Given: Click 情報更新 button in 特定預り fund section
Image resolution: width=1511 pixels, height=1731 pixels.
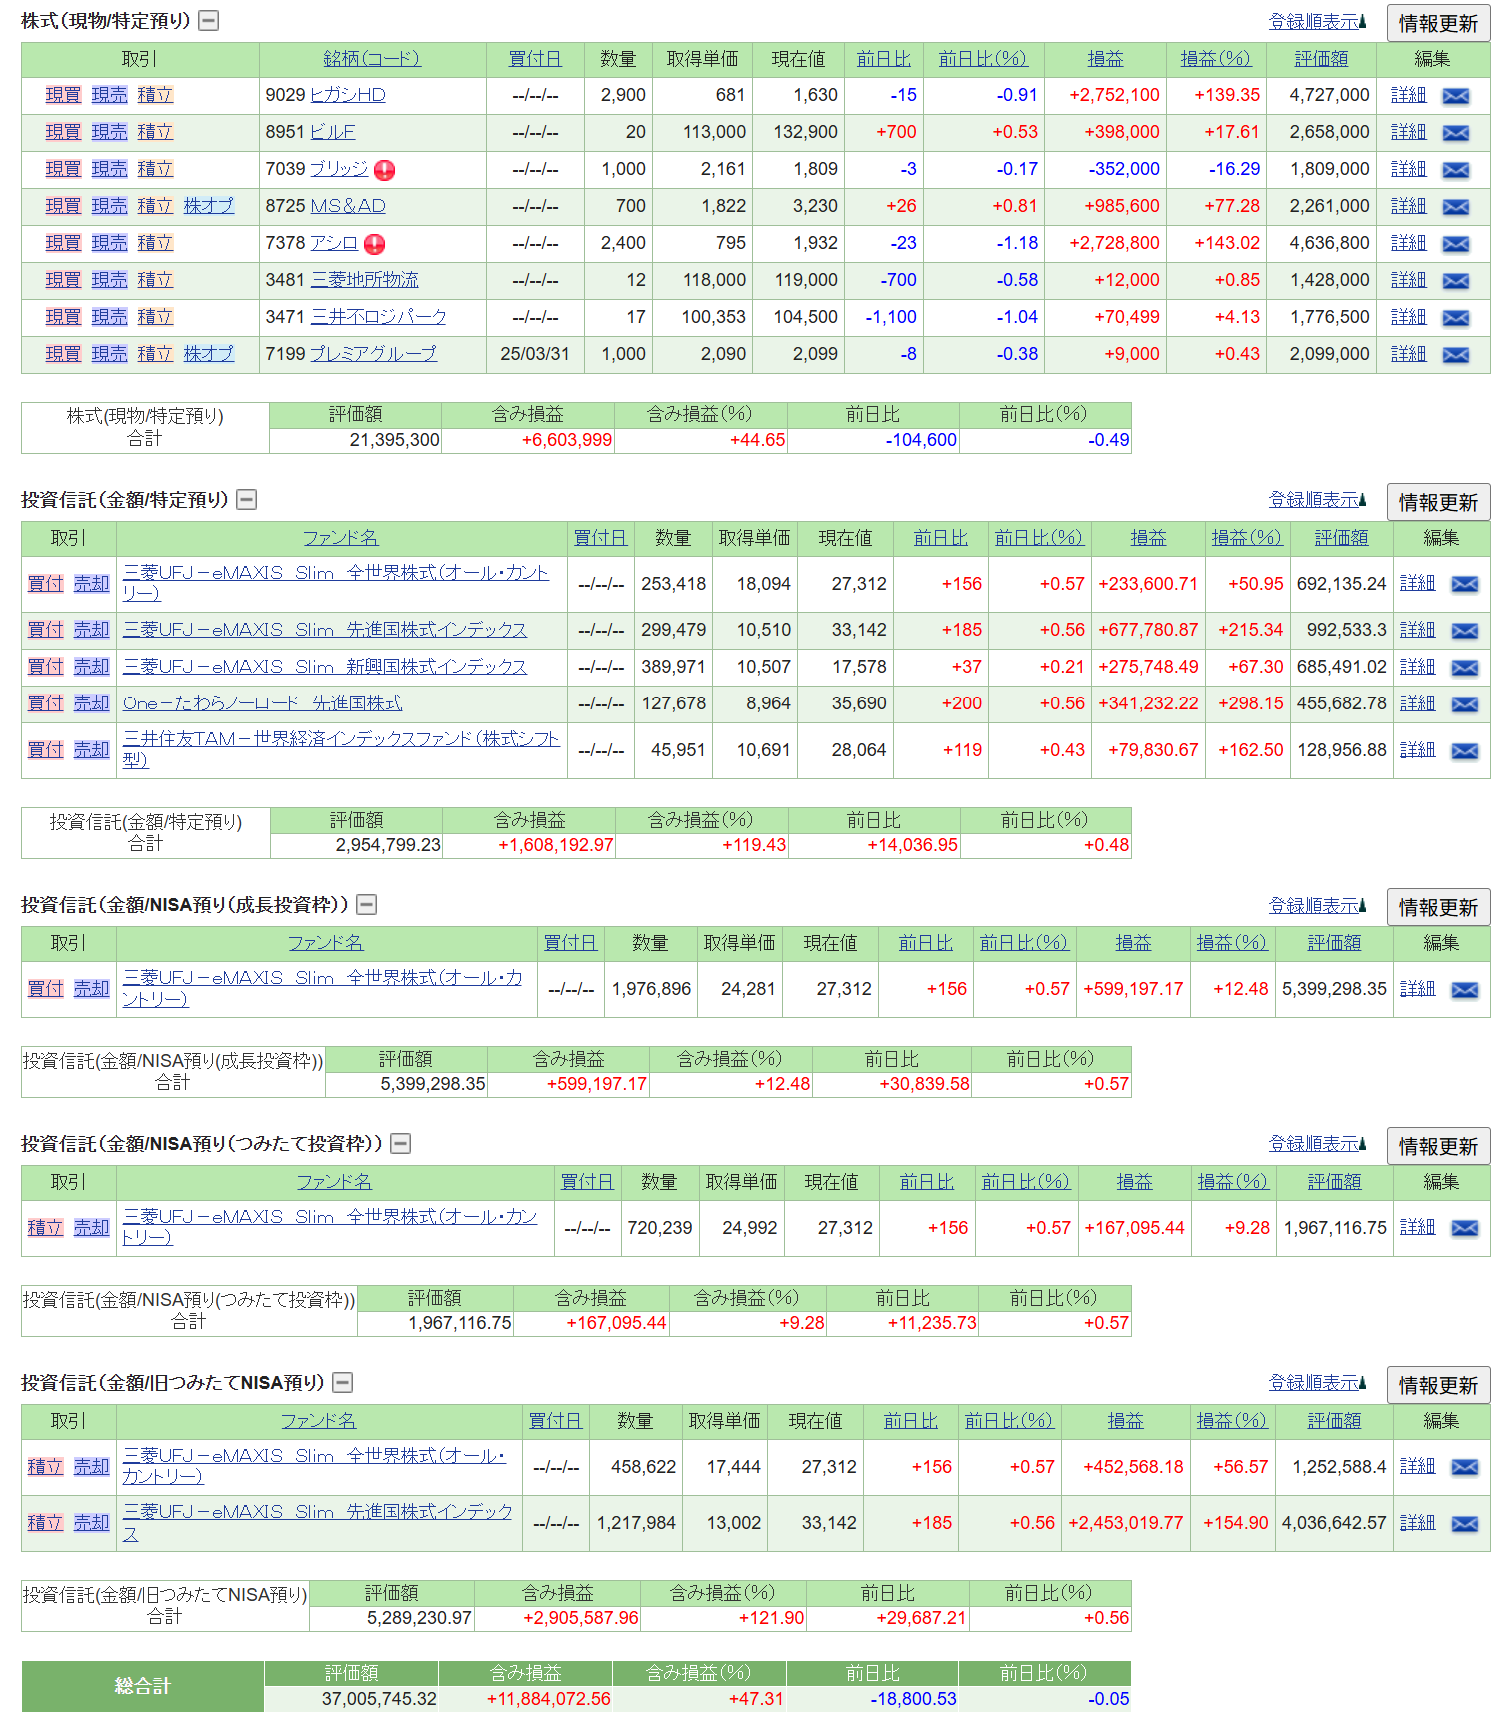Looking at the screenshot, I should (x=1438, y=502).
